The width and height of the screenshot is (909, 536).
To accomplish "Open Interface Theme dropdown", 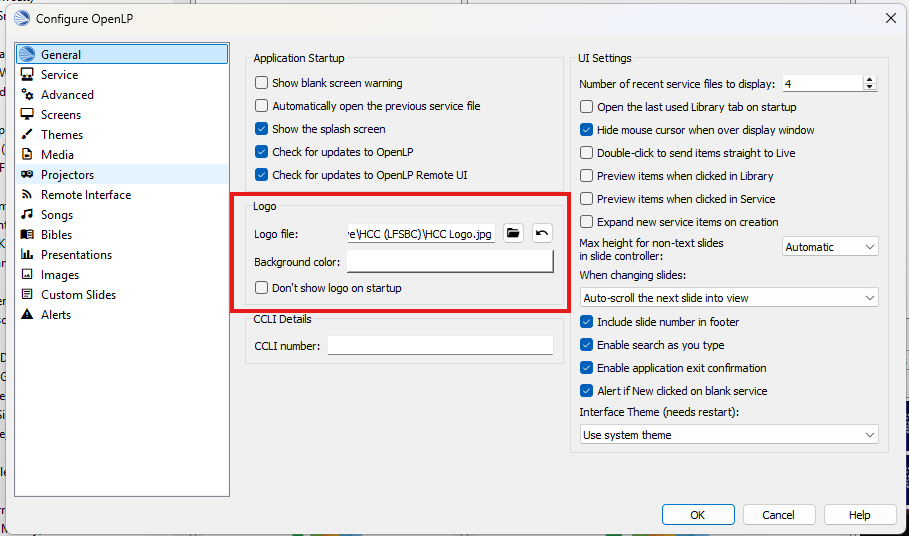I will tap(729, 435).
